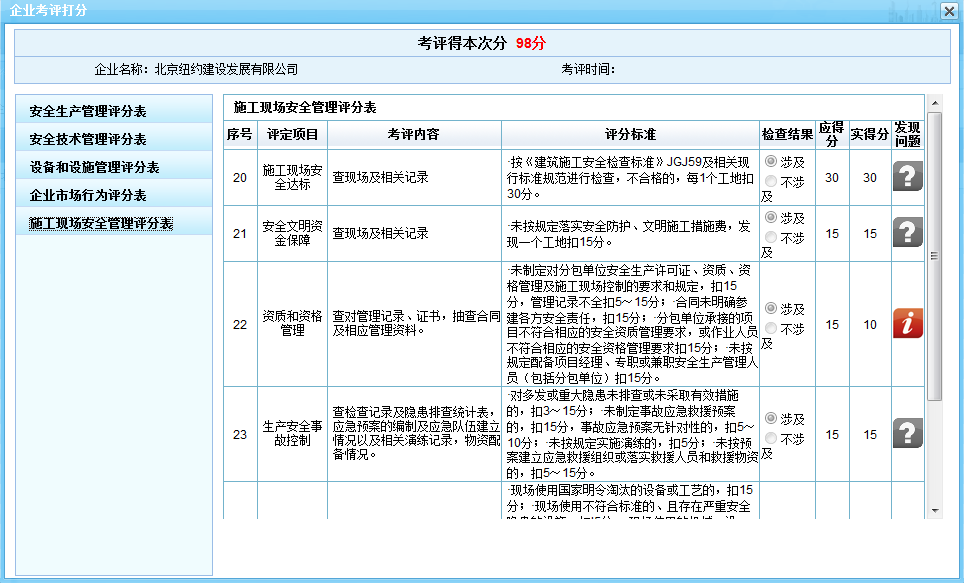Select 涉及 for row 20 施工现场安全达标
964x583 pixels.
771,161
